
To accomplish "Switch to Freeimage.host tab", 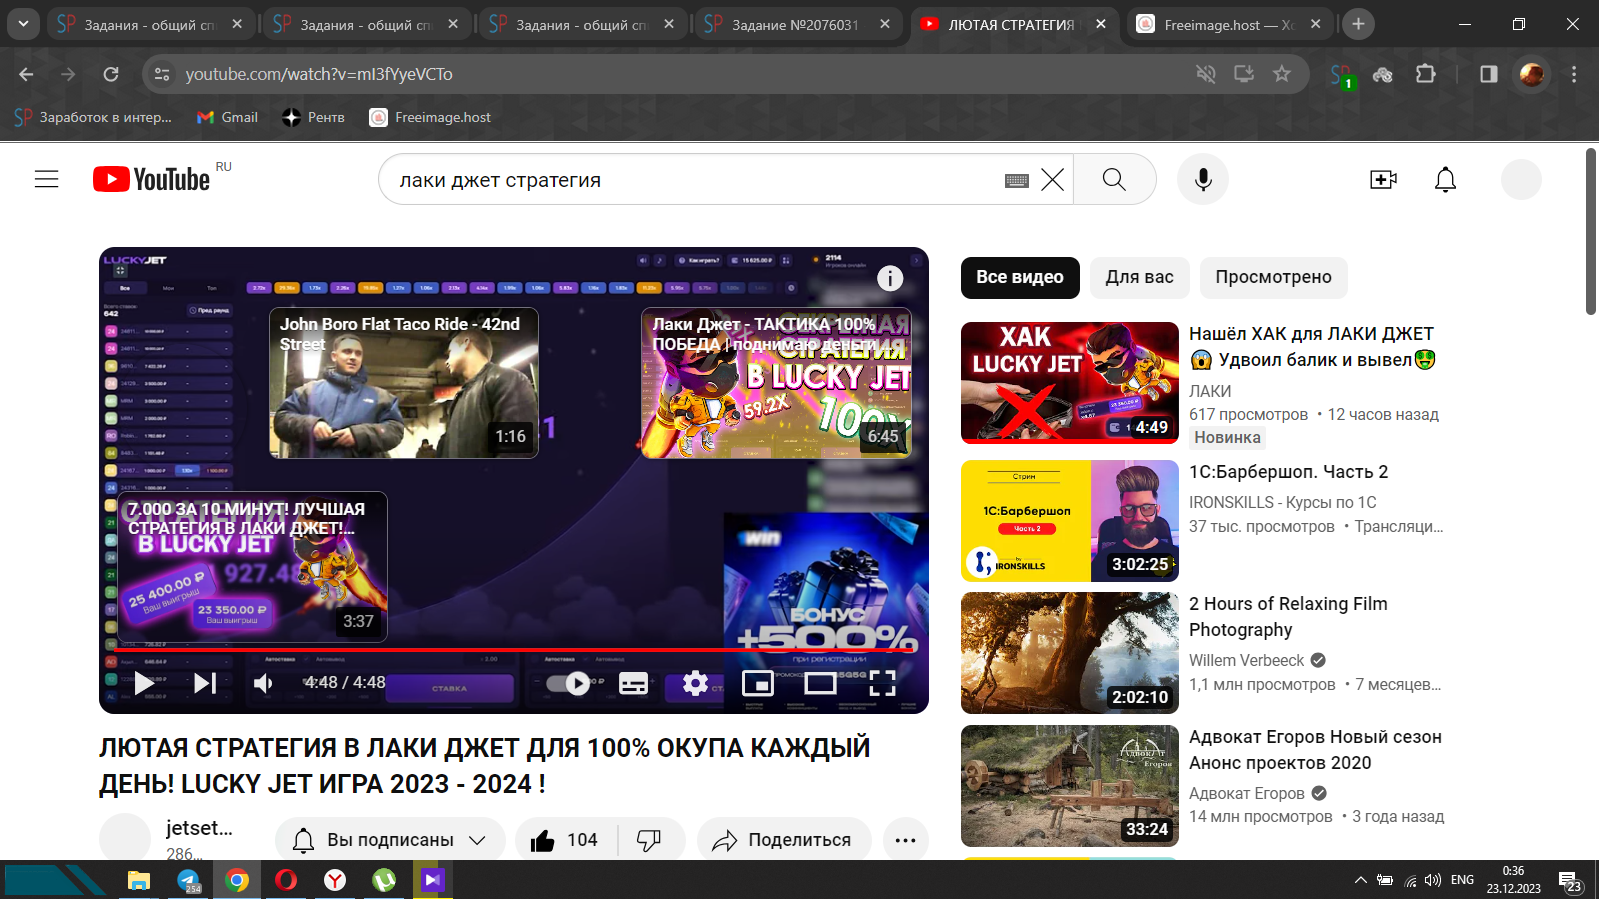I will 1230,24.
